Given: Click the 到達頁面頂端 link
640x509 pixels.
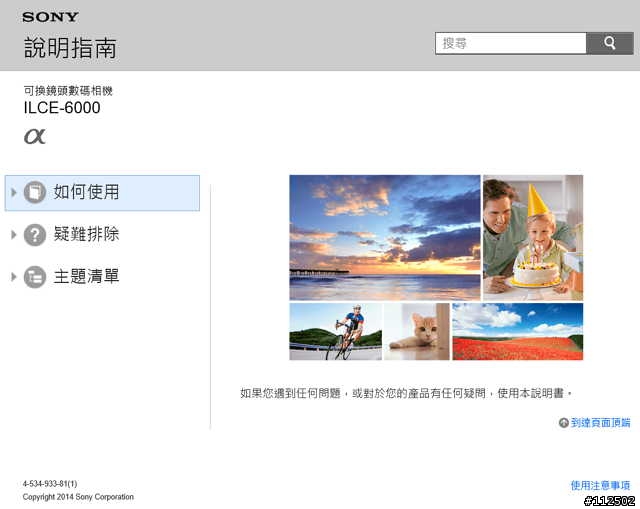Looking at the screenshot, I should click(x=600, y=422).
